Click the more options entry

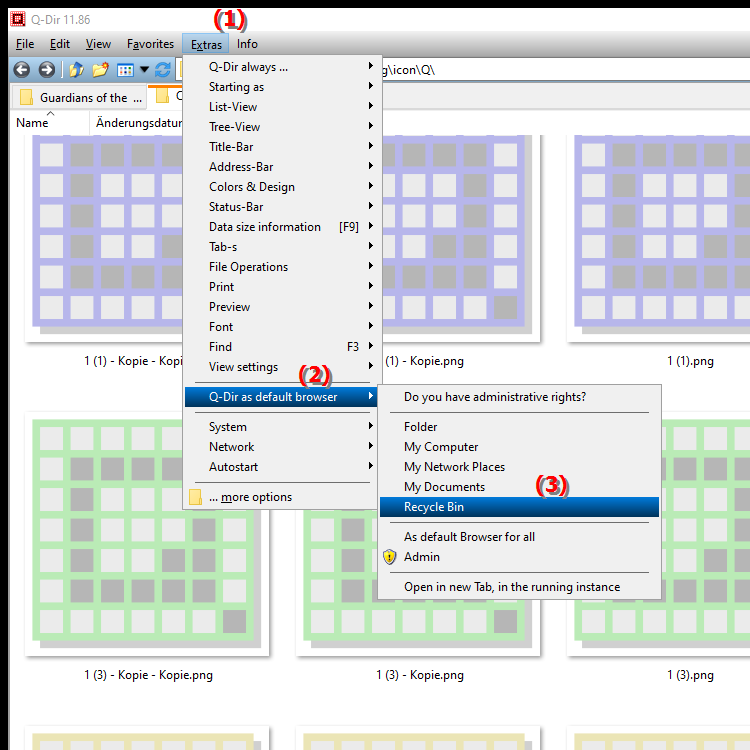point(281,497)
